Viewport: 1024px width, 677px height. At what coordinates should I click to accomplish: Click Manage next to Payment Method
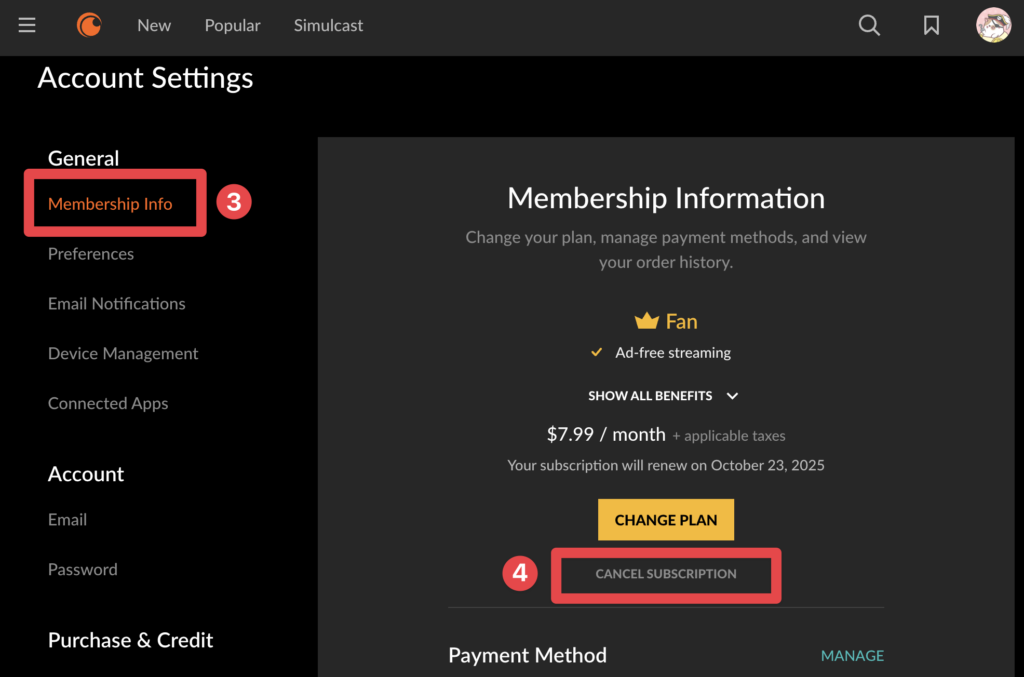tap(852, 655)
